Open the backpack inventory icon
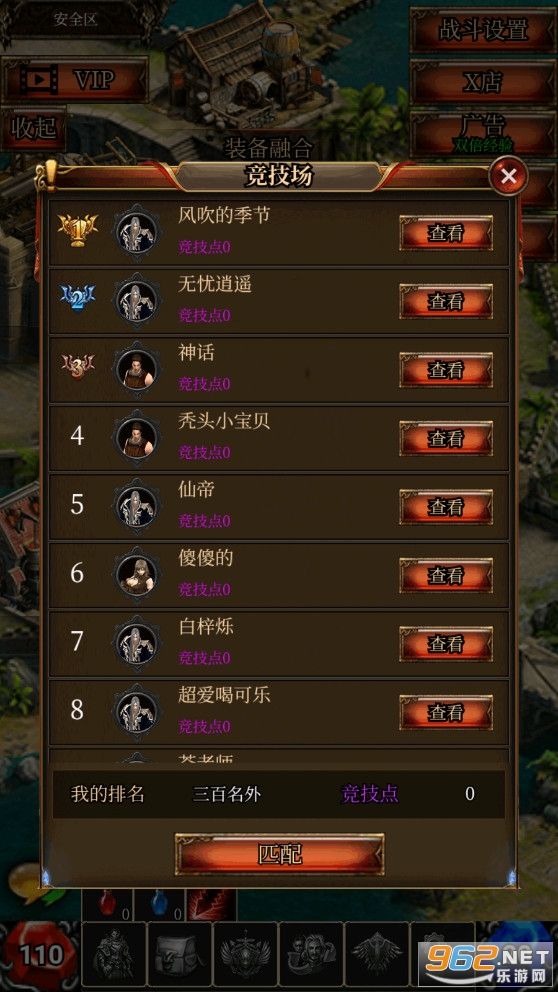 tap(179, 955)
